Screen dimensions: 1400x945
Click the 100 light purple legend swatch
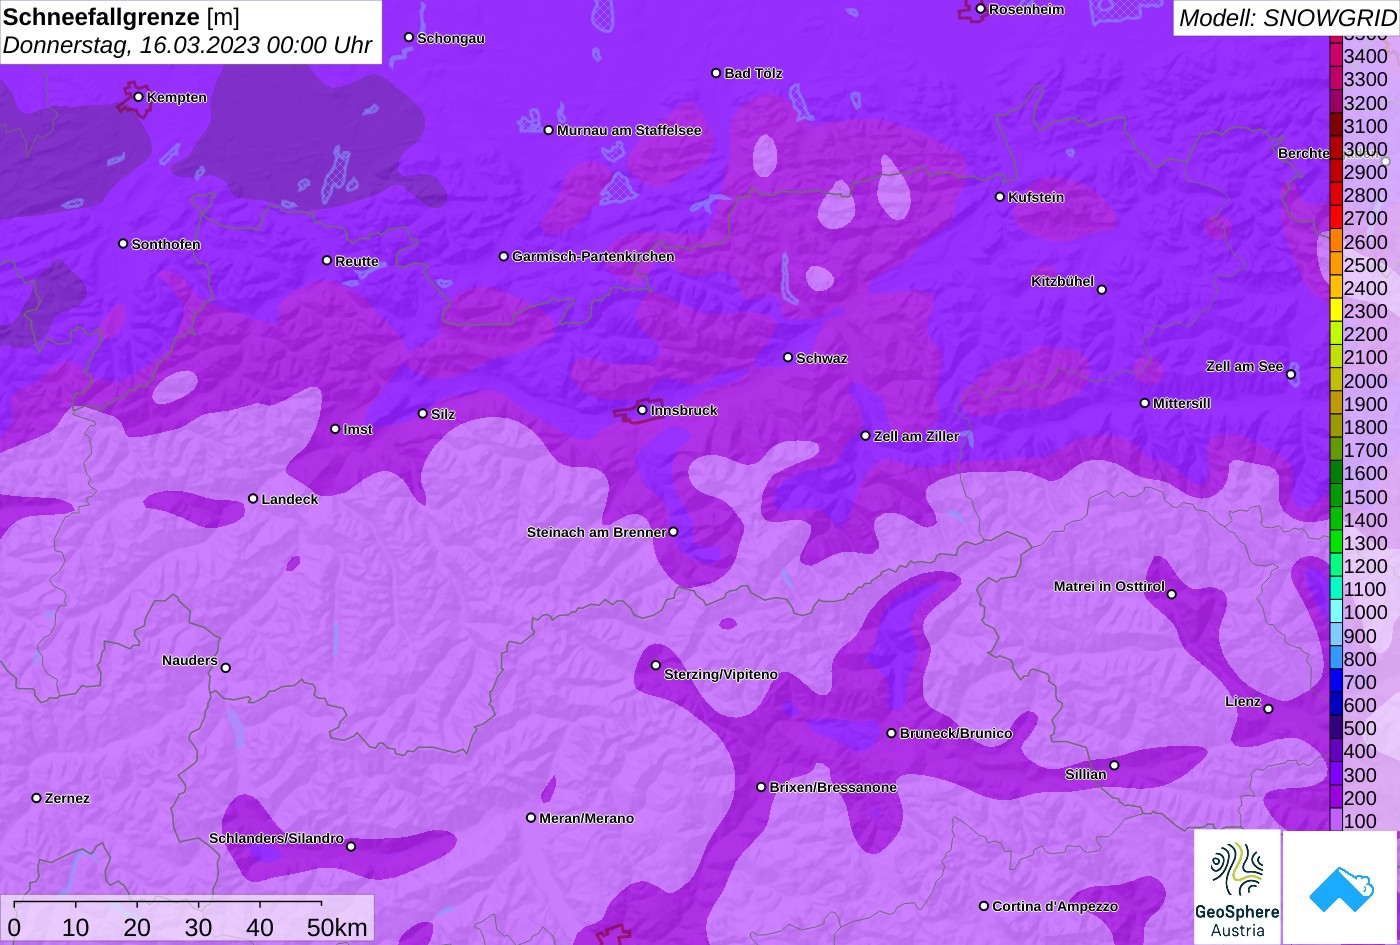[x=1336, y=821]
